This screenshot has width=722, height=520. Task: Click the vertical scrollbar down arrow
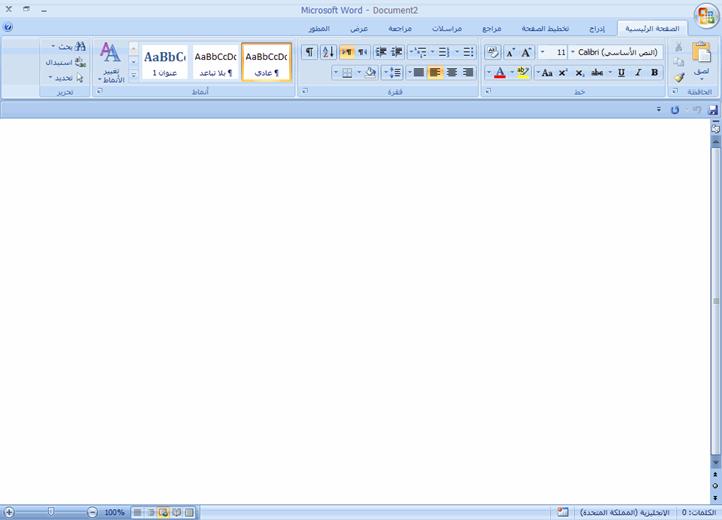pos(715,462)
